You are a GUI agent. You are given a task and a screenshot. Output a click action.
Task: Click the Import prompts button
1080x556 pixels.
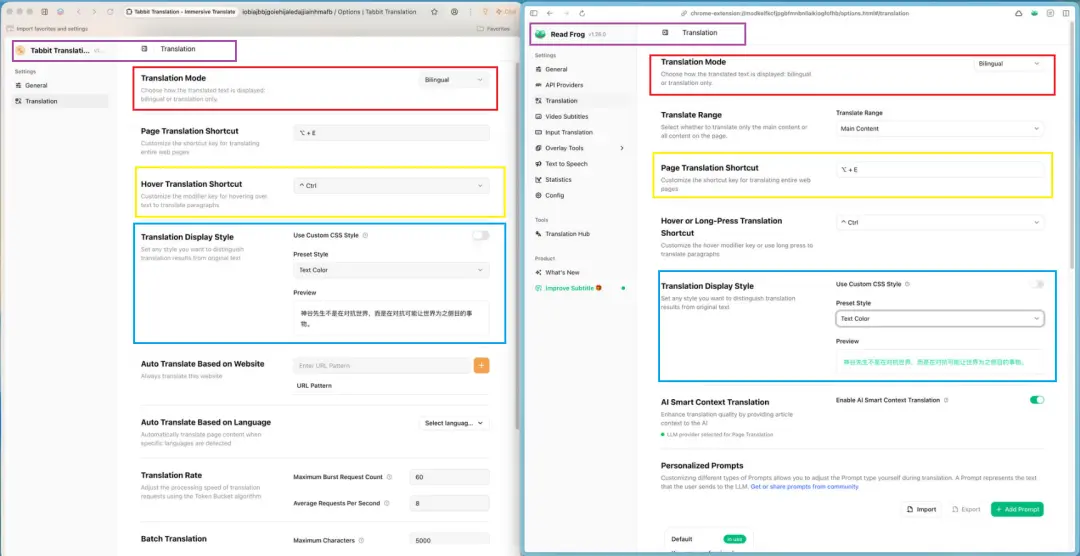[x=921, y=509]
